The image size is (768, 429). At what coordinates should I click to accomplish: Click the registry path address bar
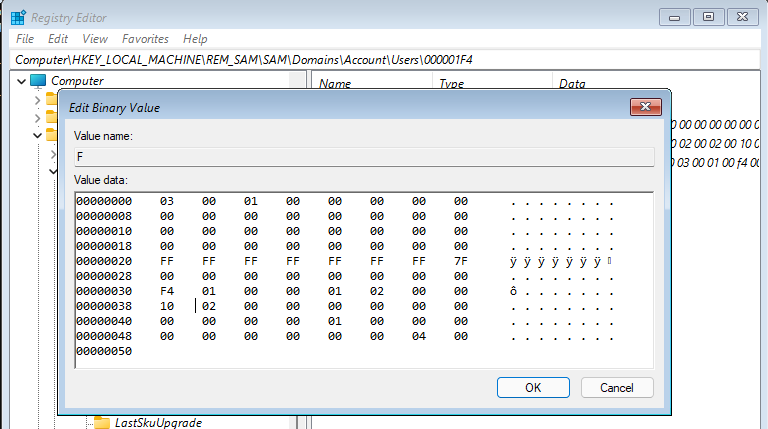[x=385, y=60]
